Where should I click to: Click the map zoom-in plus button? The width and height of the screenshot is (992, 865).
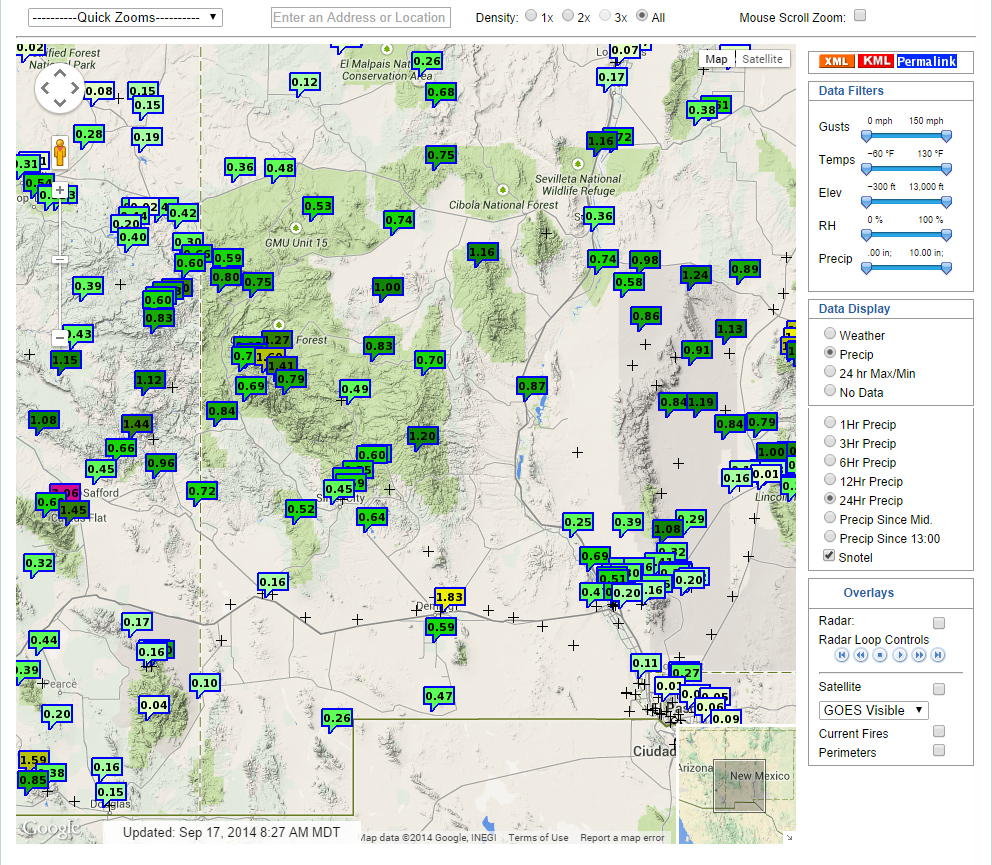61,189
